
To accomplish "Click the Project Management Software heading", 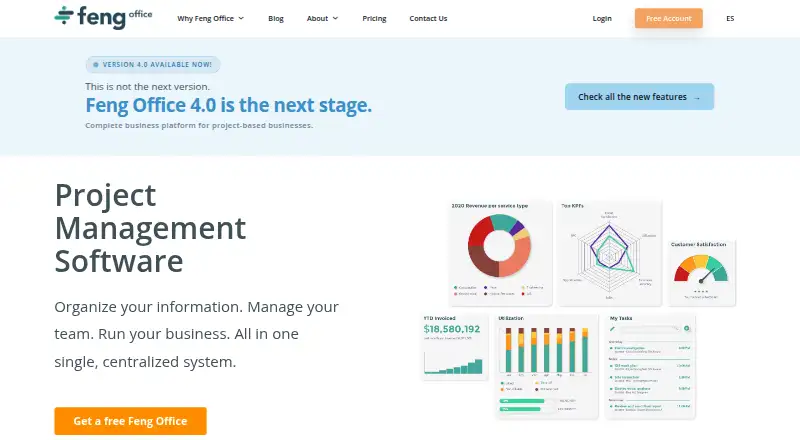I will [151, 228].
